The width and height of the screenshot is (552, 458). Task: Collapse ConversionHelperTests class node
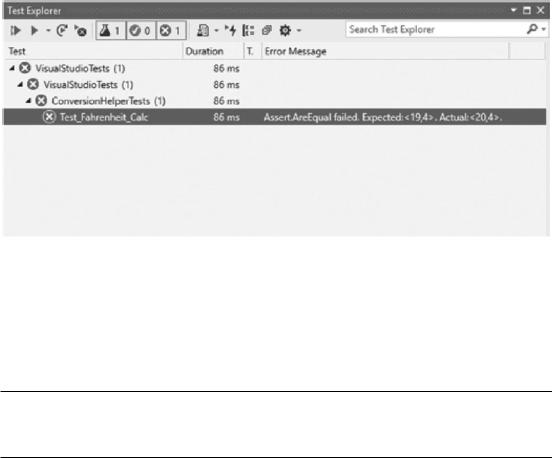point(29,101)
